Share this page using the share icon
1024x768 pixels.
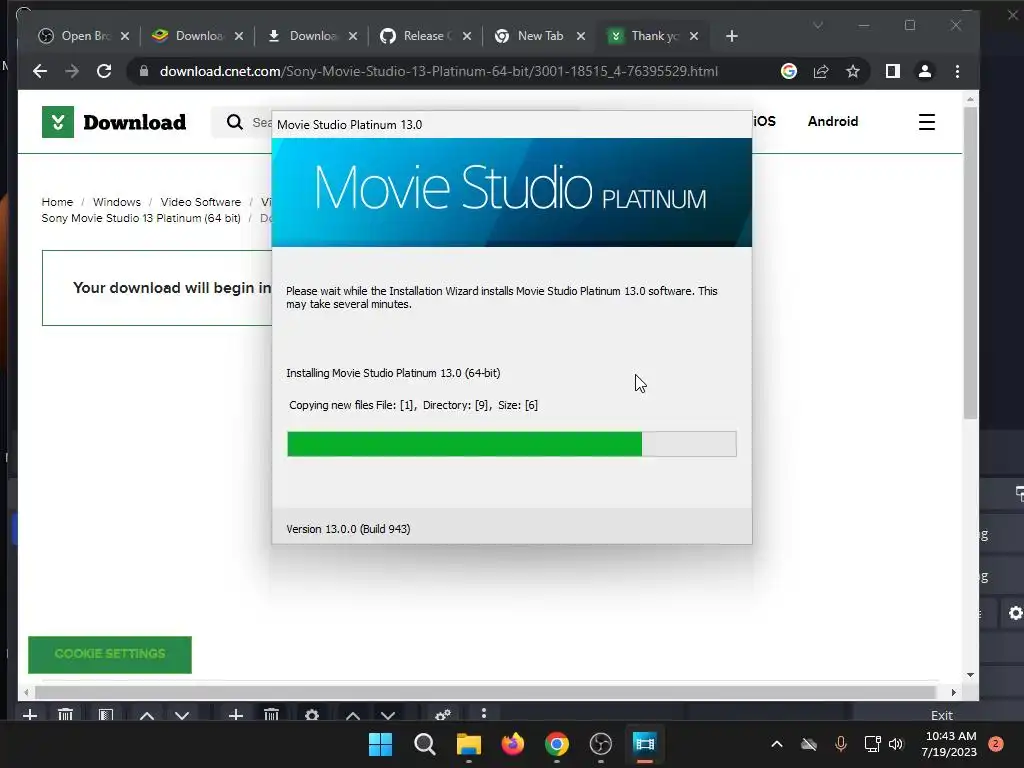coord(821,71)
